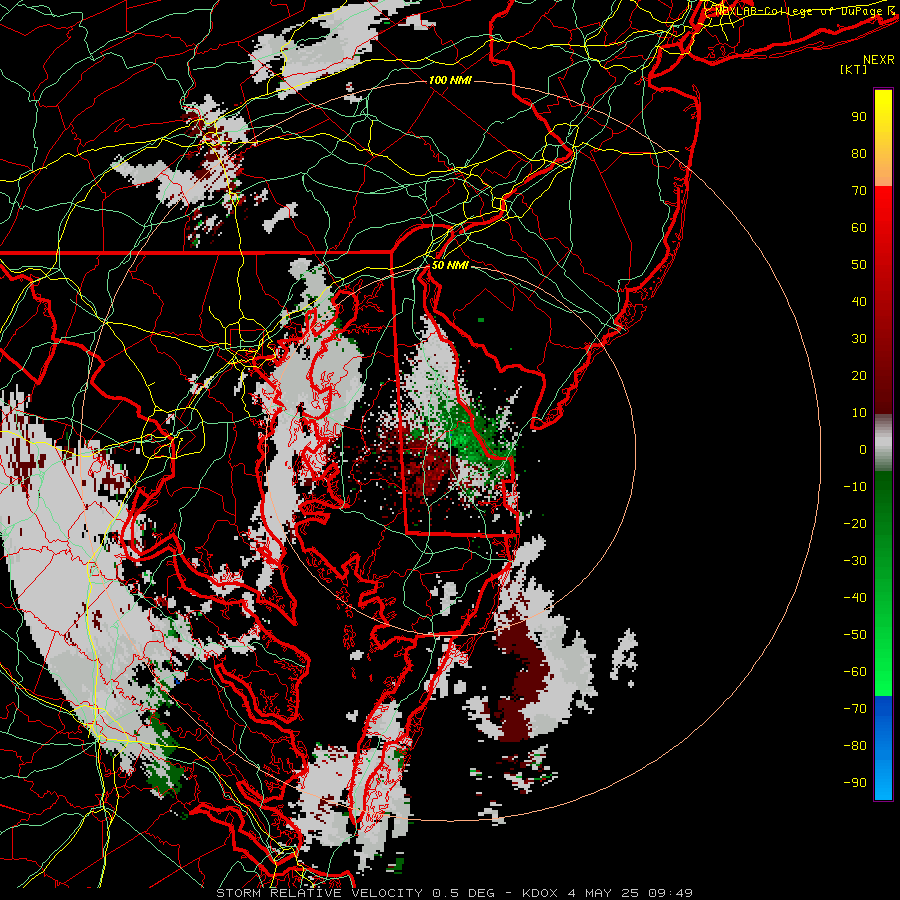The width and height of the screenshot is (900, 900).
Task: Click the "[KT]" units label above scale
Action: point(853,69)
